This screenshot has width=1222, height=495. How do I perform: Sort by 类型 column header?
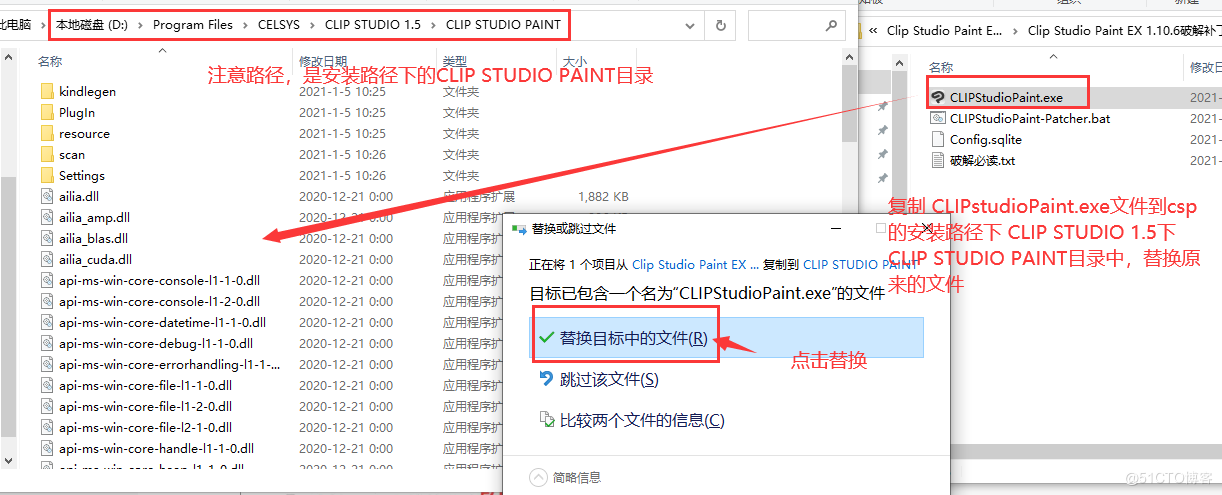point(455,61)
